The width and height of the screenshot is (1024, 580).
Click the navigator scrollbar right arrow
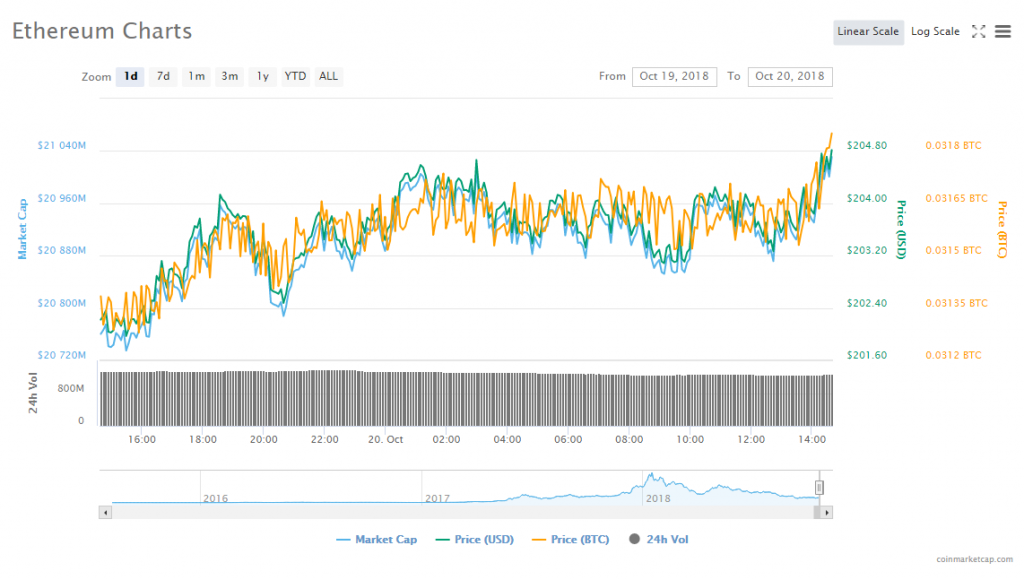pos(826,512)
